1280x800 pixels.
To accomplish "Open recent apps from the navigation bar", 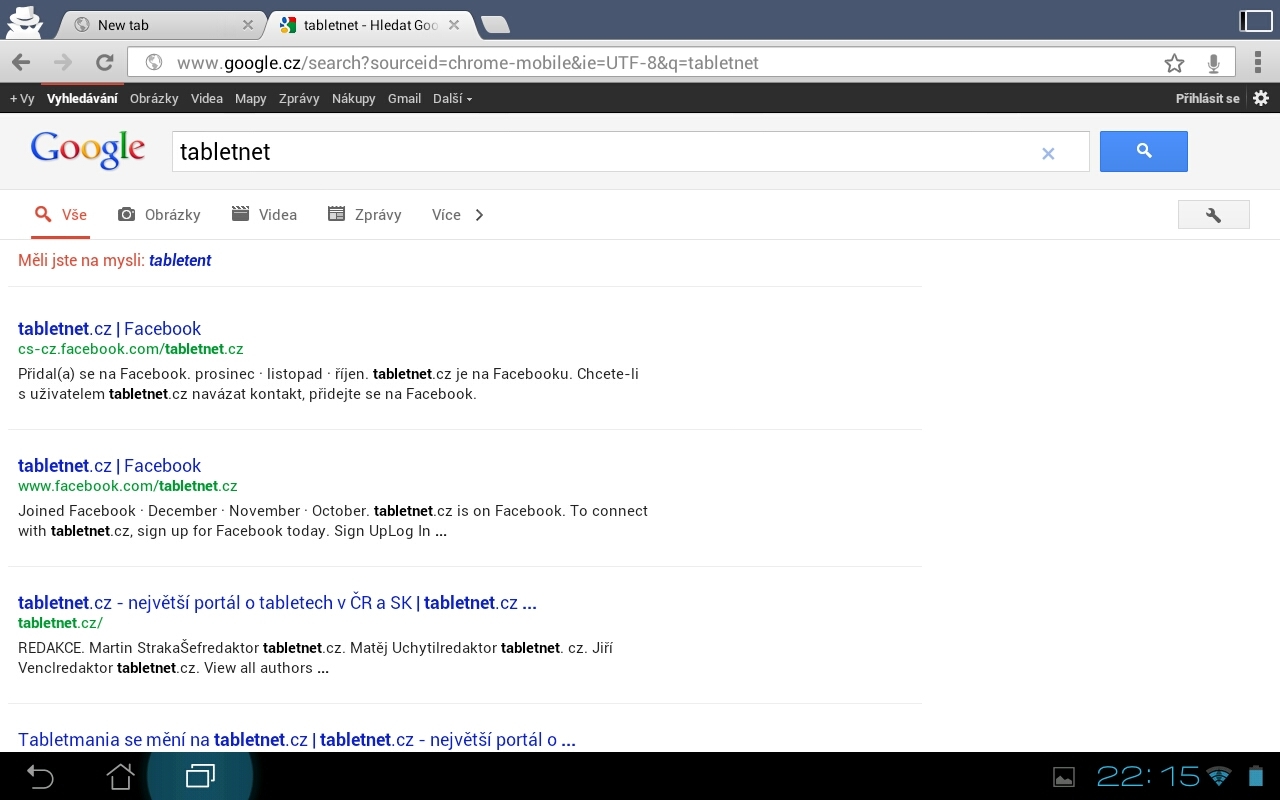I will point(199,776).
